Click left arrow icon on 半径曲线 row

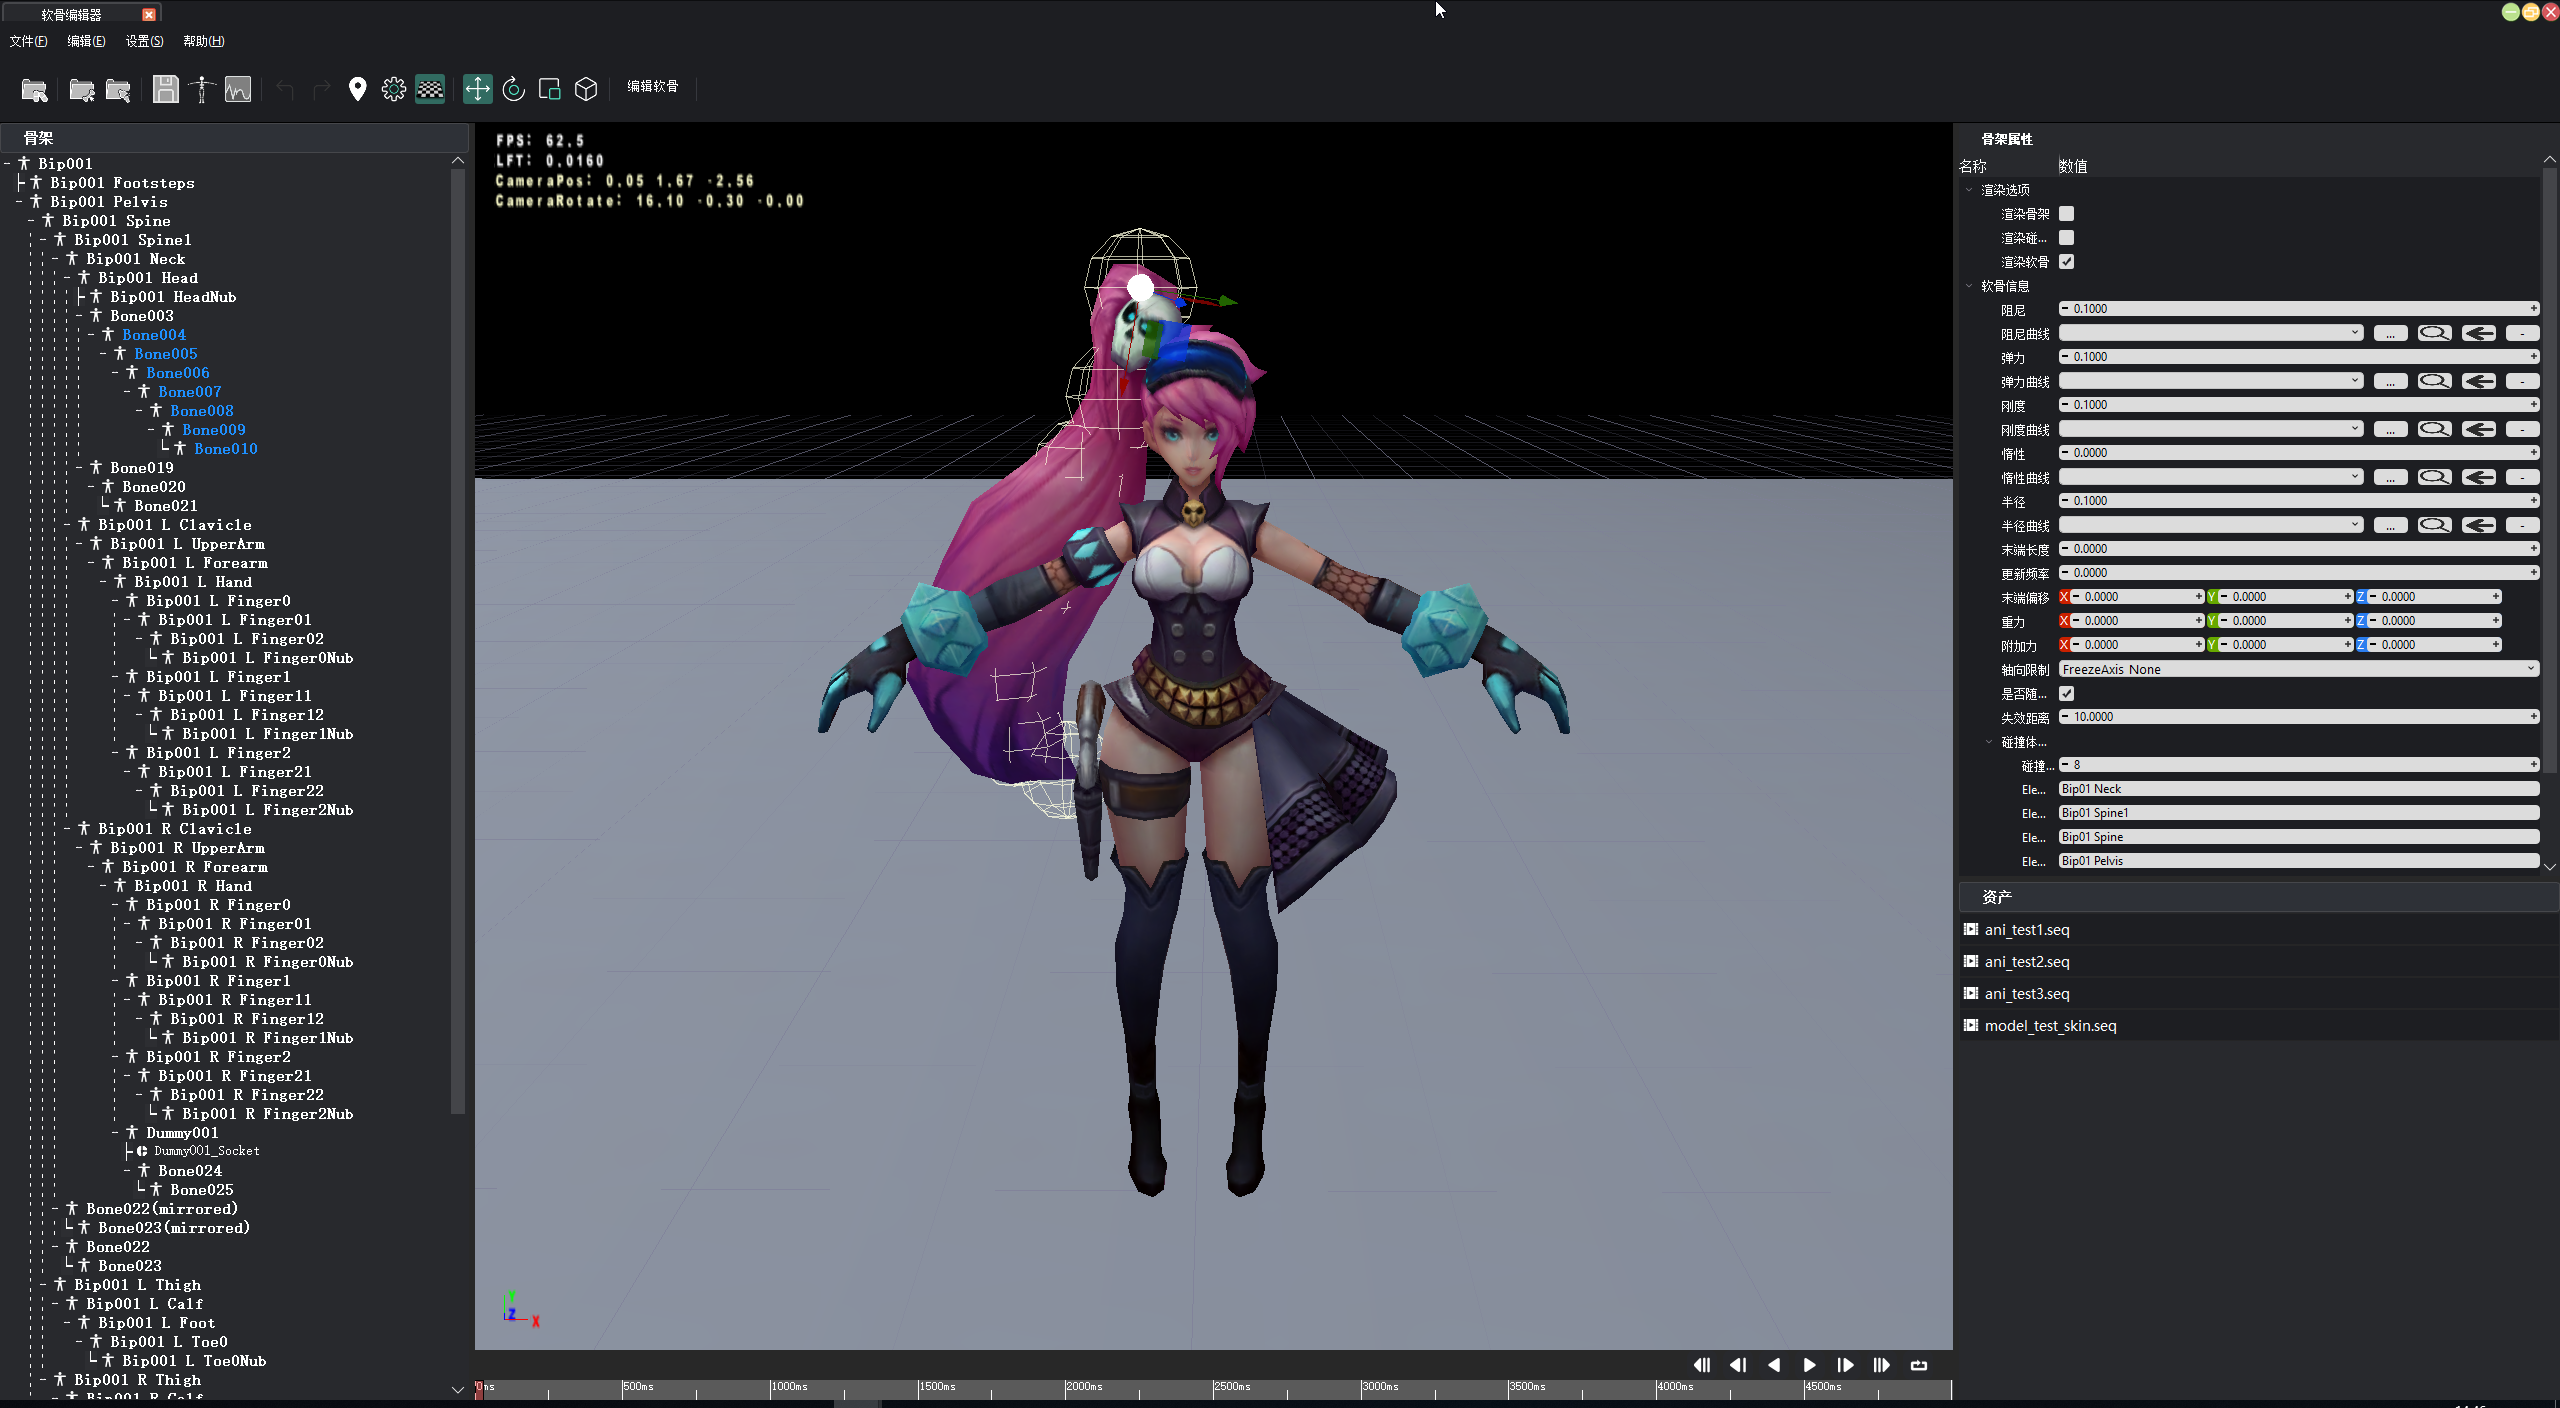pyautogui.click(x=2478, y=525)
